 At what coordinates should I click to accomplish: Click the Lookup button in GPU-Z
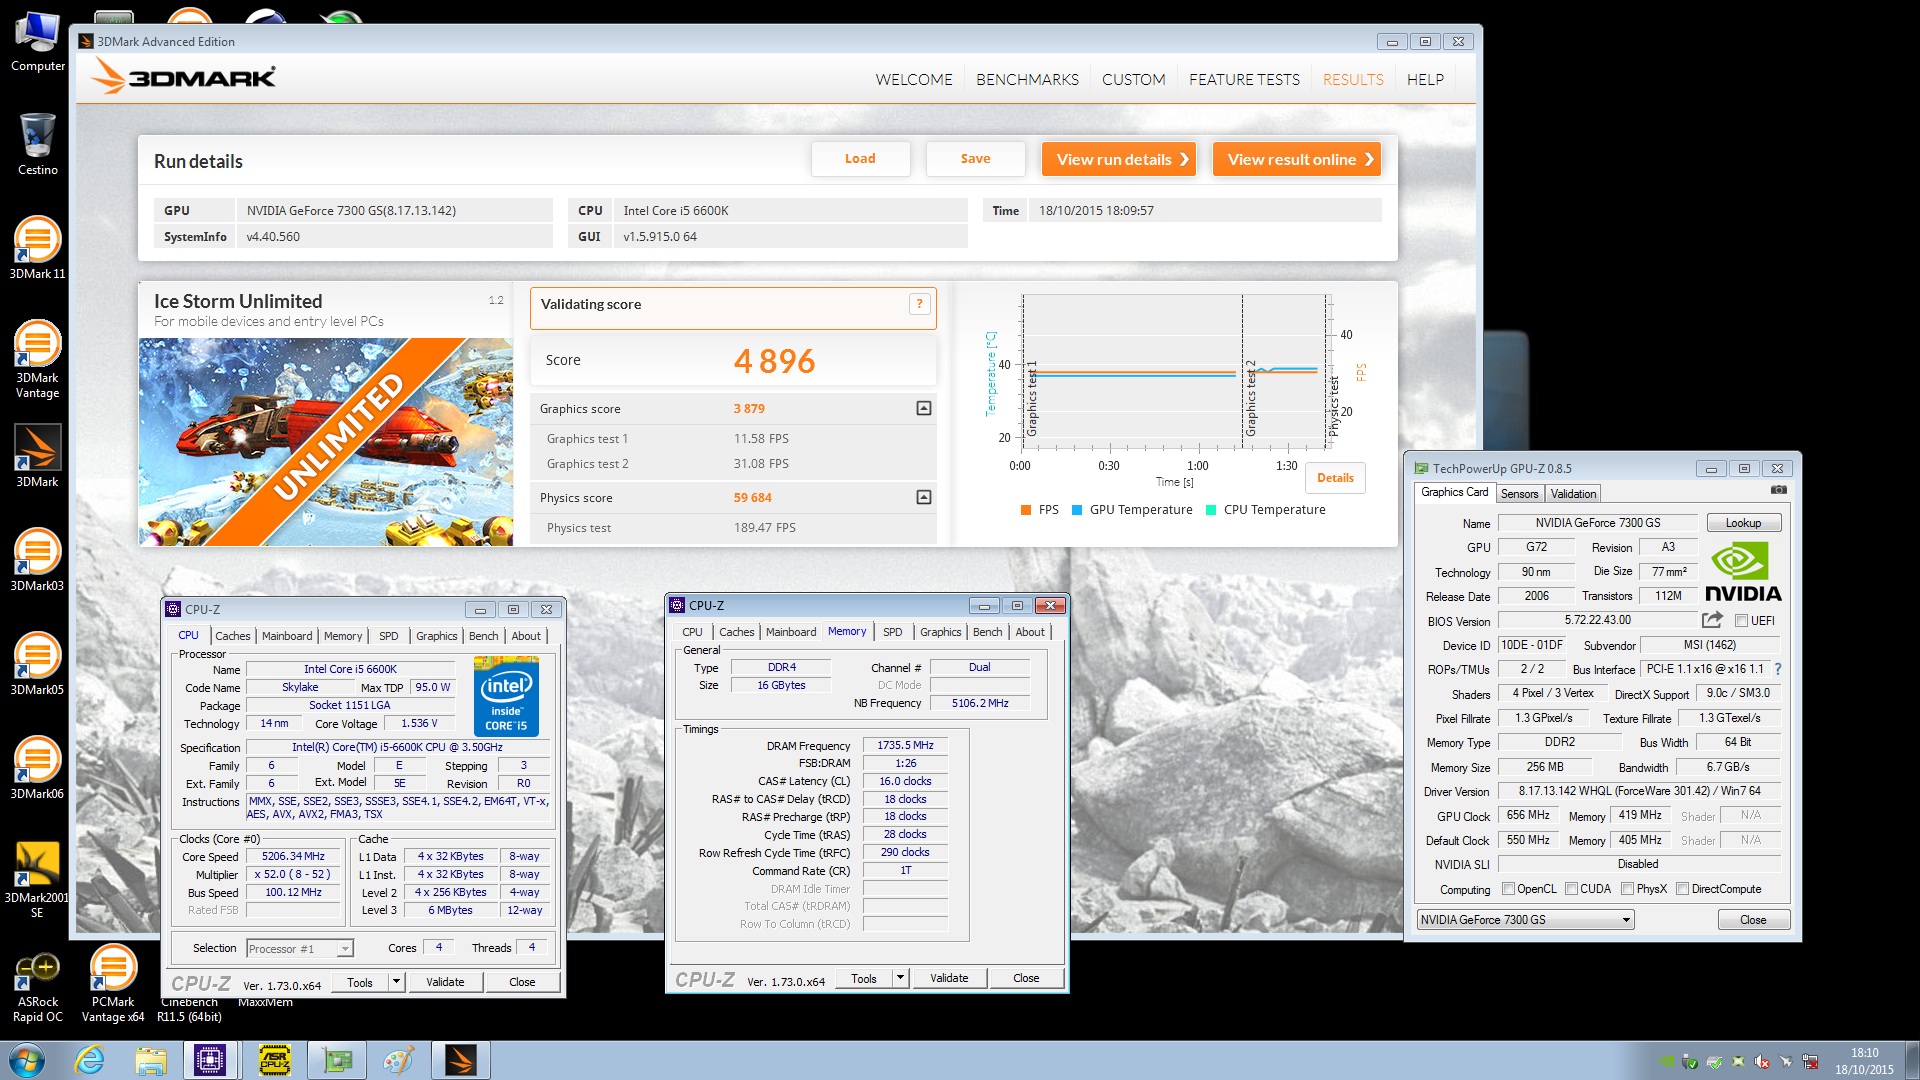[1743, 523]
